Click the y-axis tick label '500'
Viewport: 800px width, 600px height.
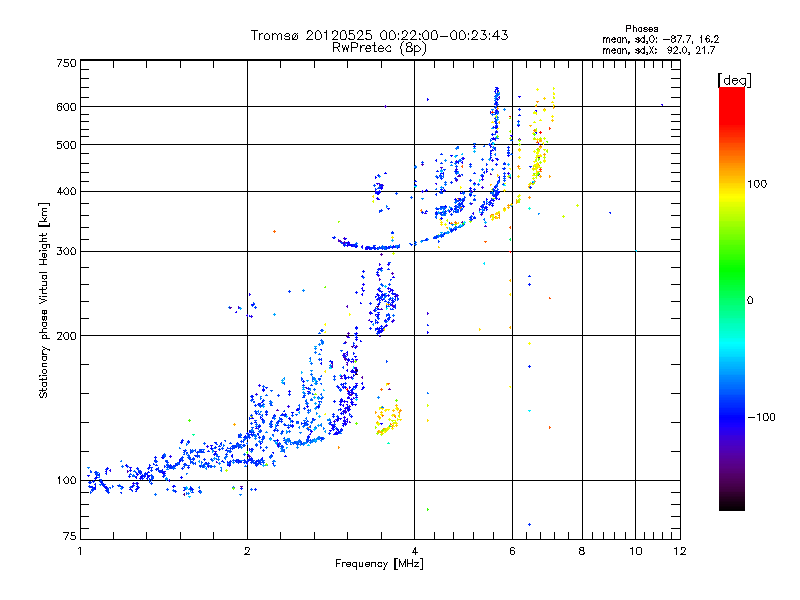[66, 145]
